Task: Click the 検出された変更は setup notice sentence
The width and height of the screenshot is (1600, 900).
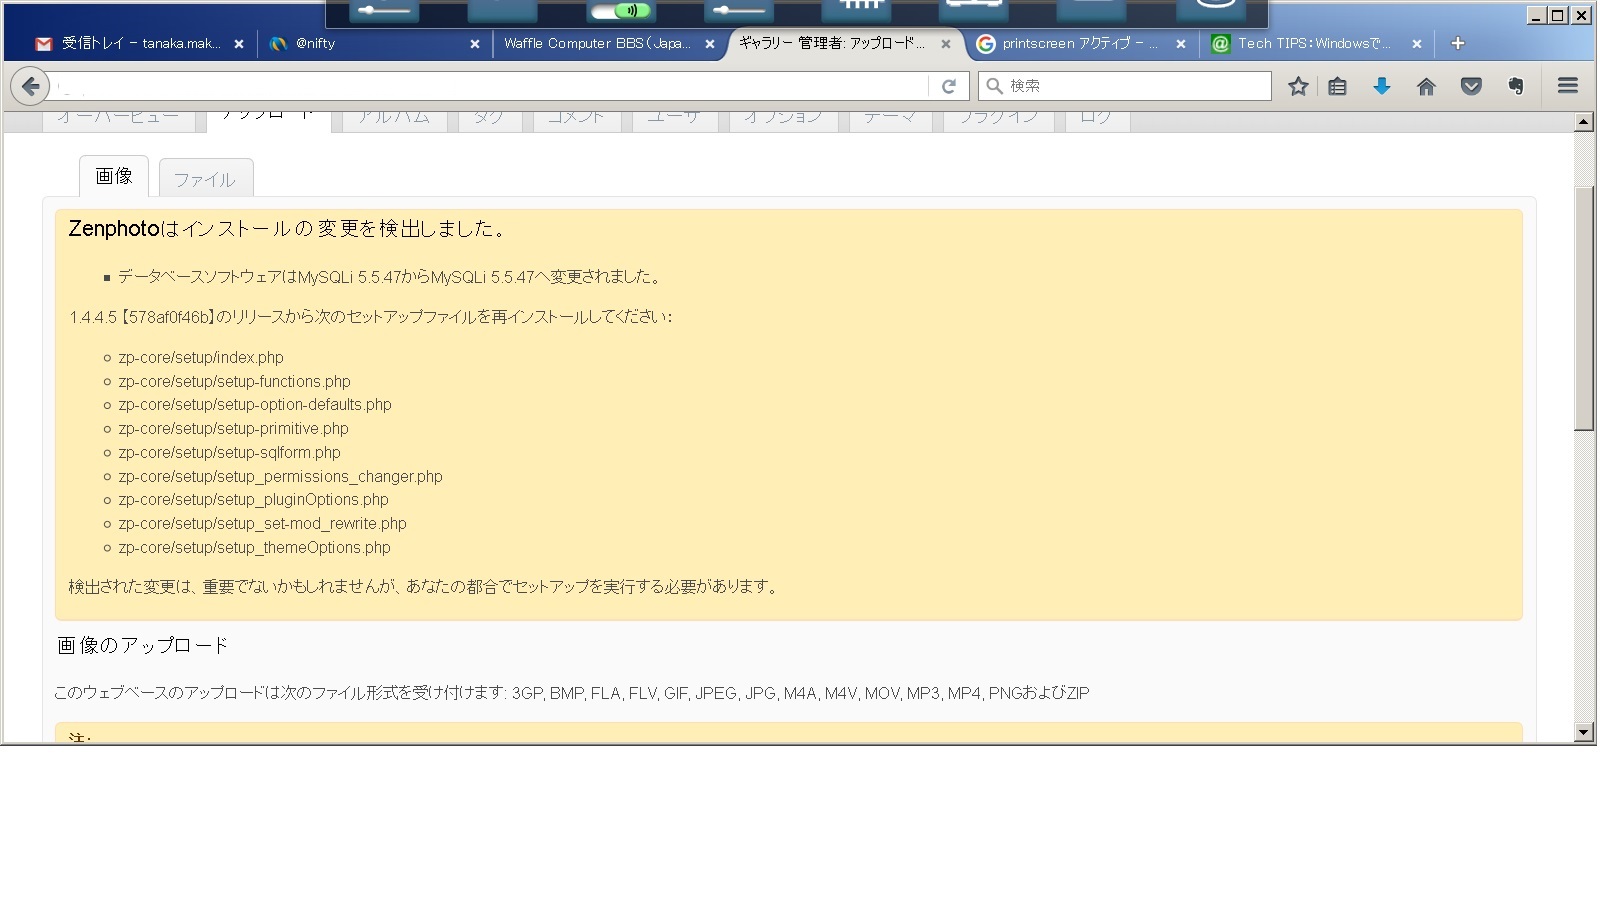Action: tap(425, 587)
